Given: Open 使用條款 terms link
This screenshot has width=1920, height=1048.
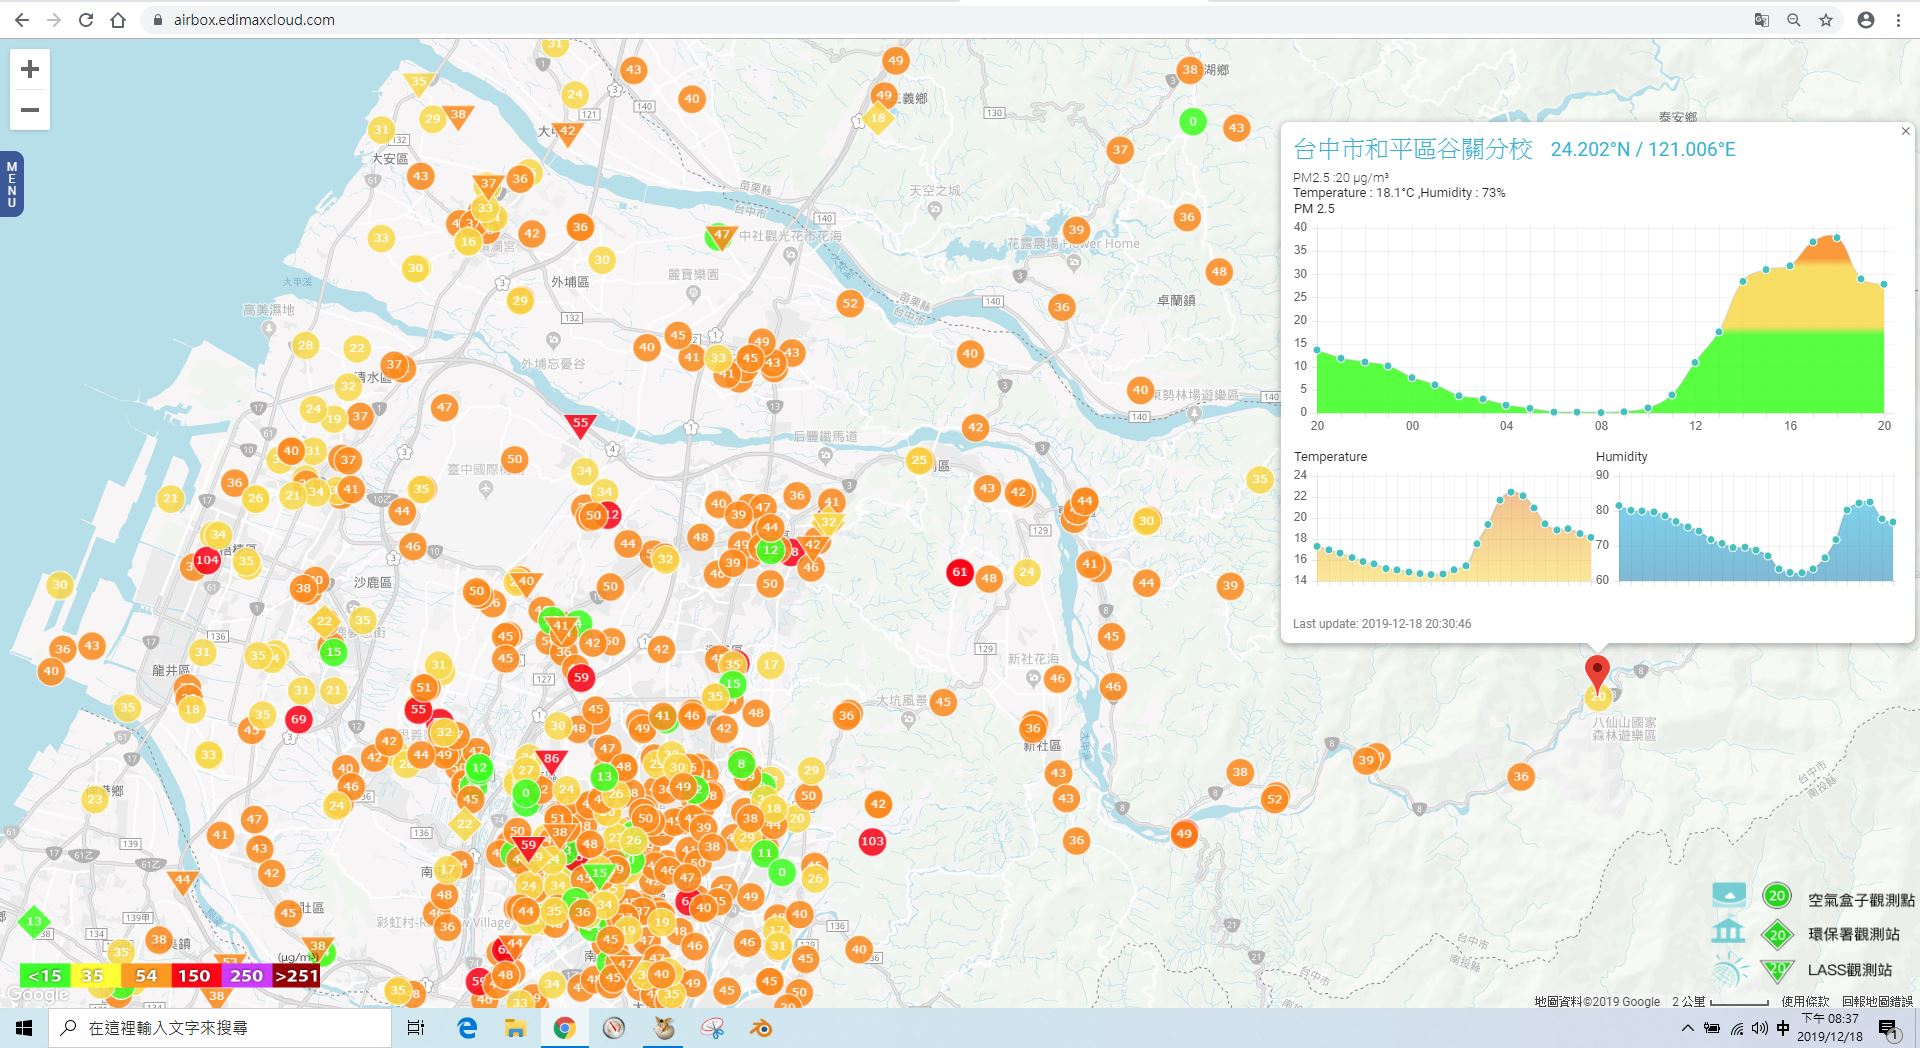Looking at the screenshot, I should (x=1805, y=1001).
